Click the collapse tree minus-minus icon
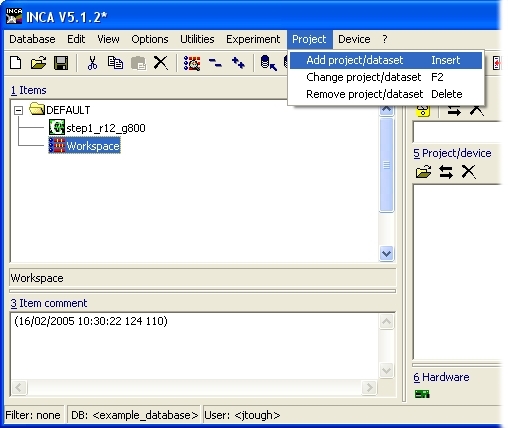This screenshot has width=508, height=428. [x=215, y=63]
